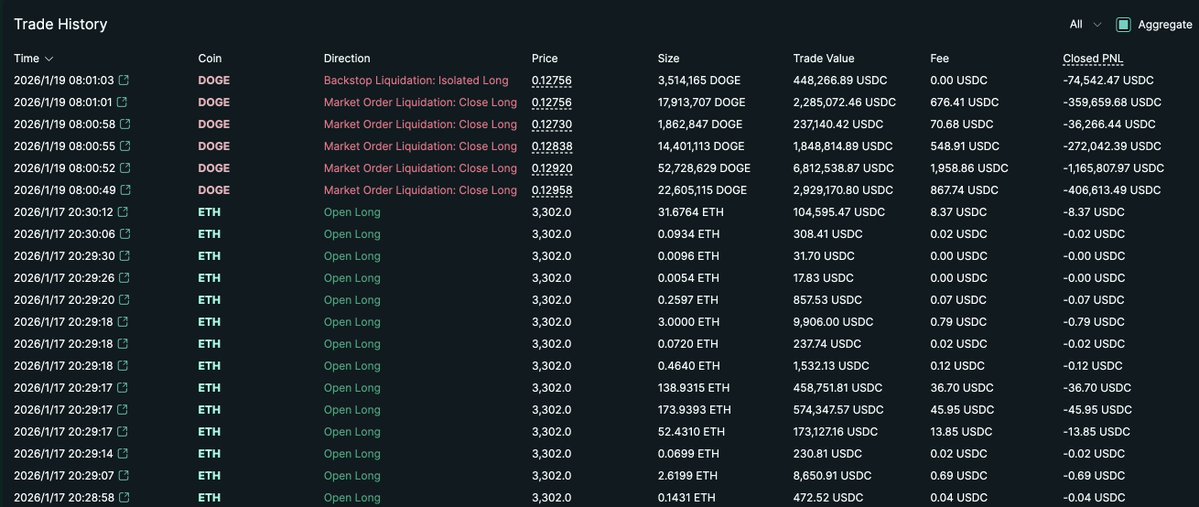Sort by Time using the header chevron
Image resolution: width=1199 pixels, height=507 pixels.
pyautogui.click(x=49, y=59)
